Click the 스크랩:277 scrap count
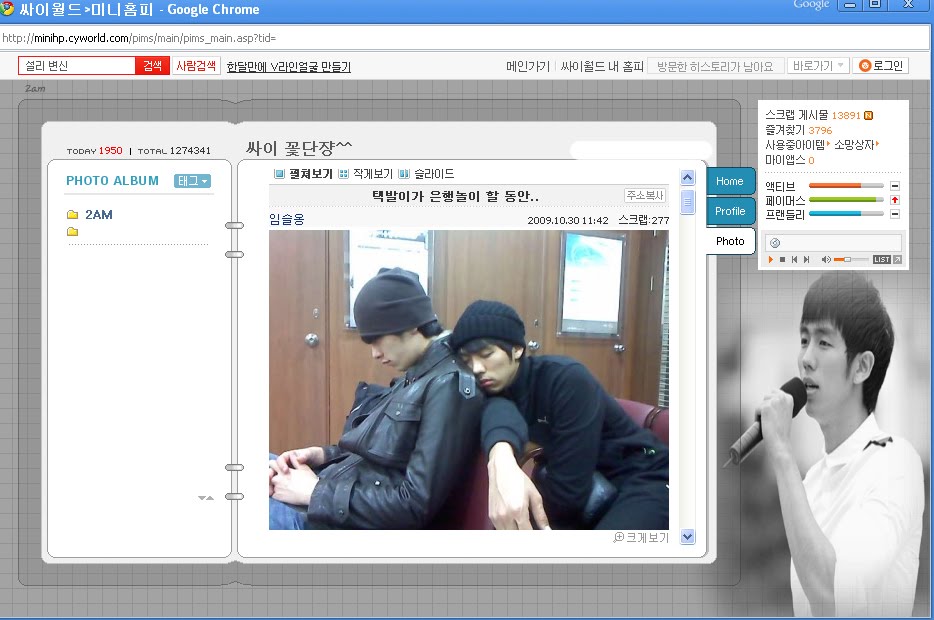Image resolution: width=934 pixels, height=620 pixels. 643,220
